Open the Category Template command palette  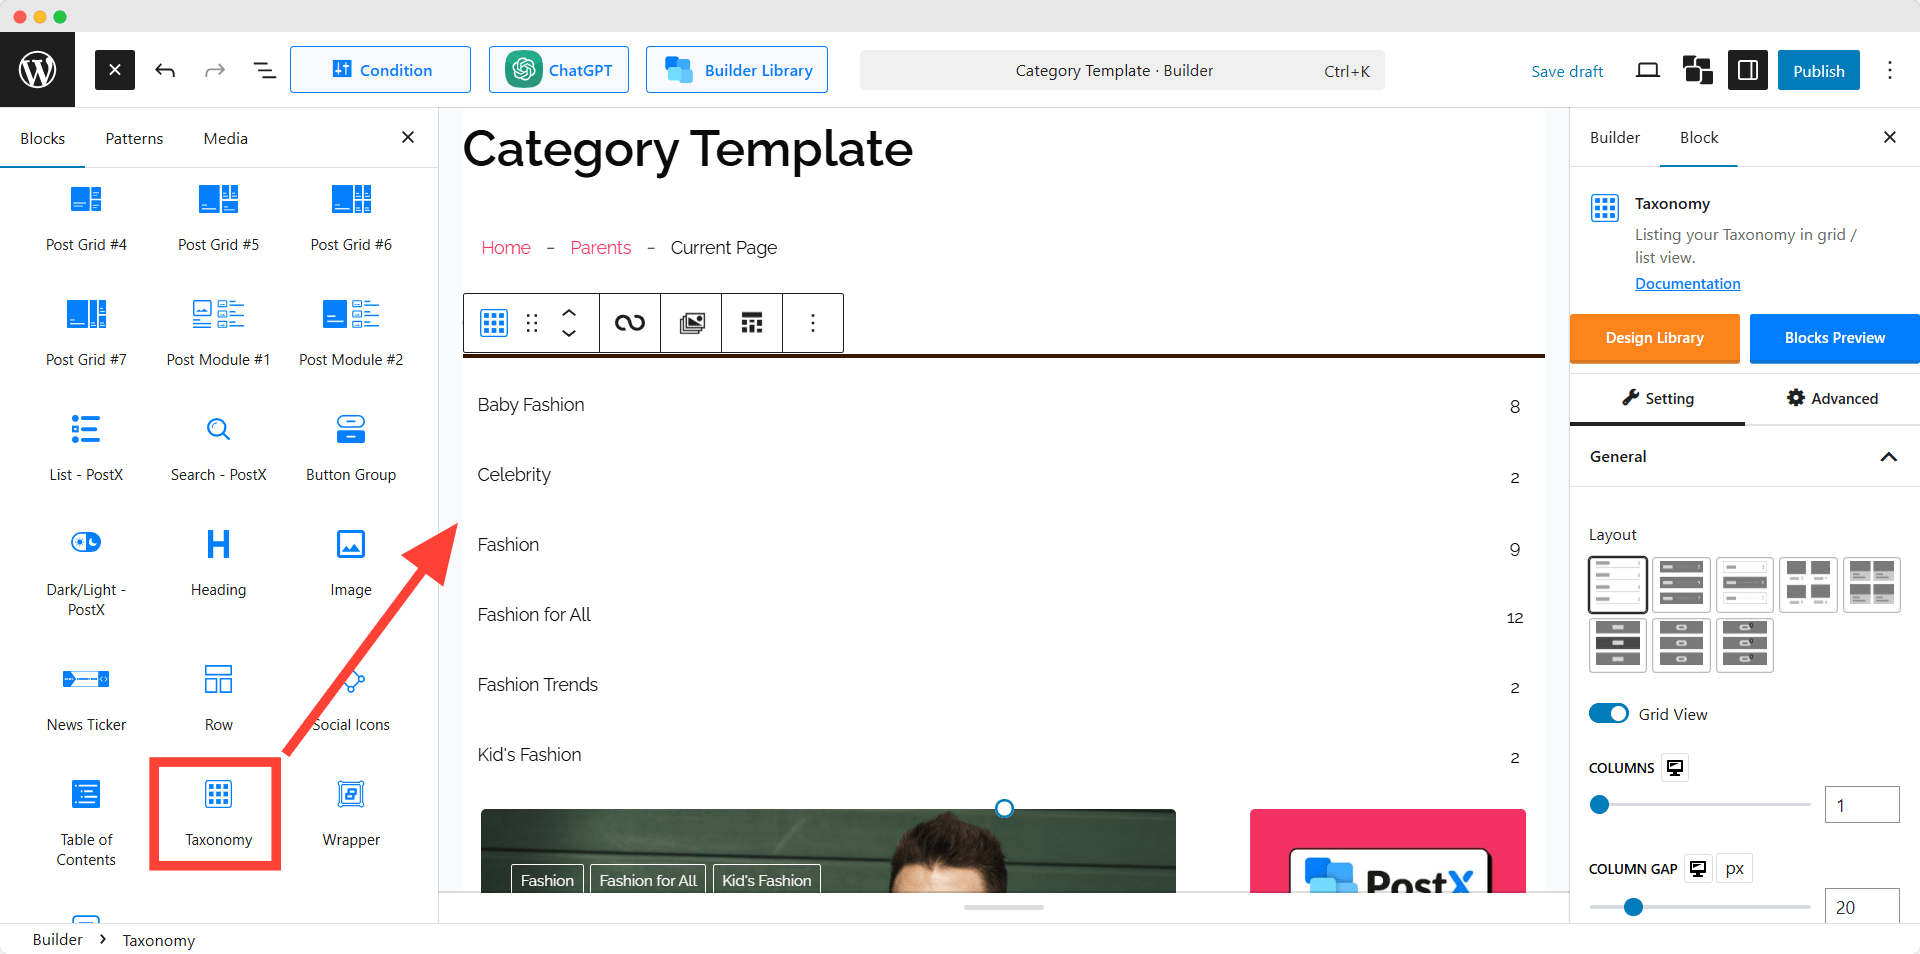1122,70
